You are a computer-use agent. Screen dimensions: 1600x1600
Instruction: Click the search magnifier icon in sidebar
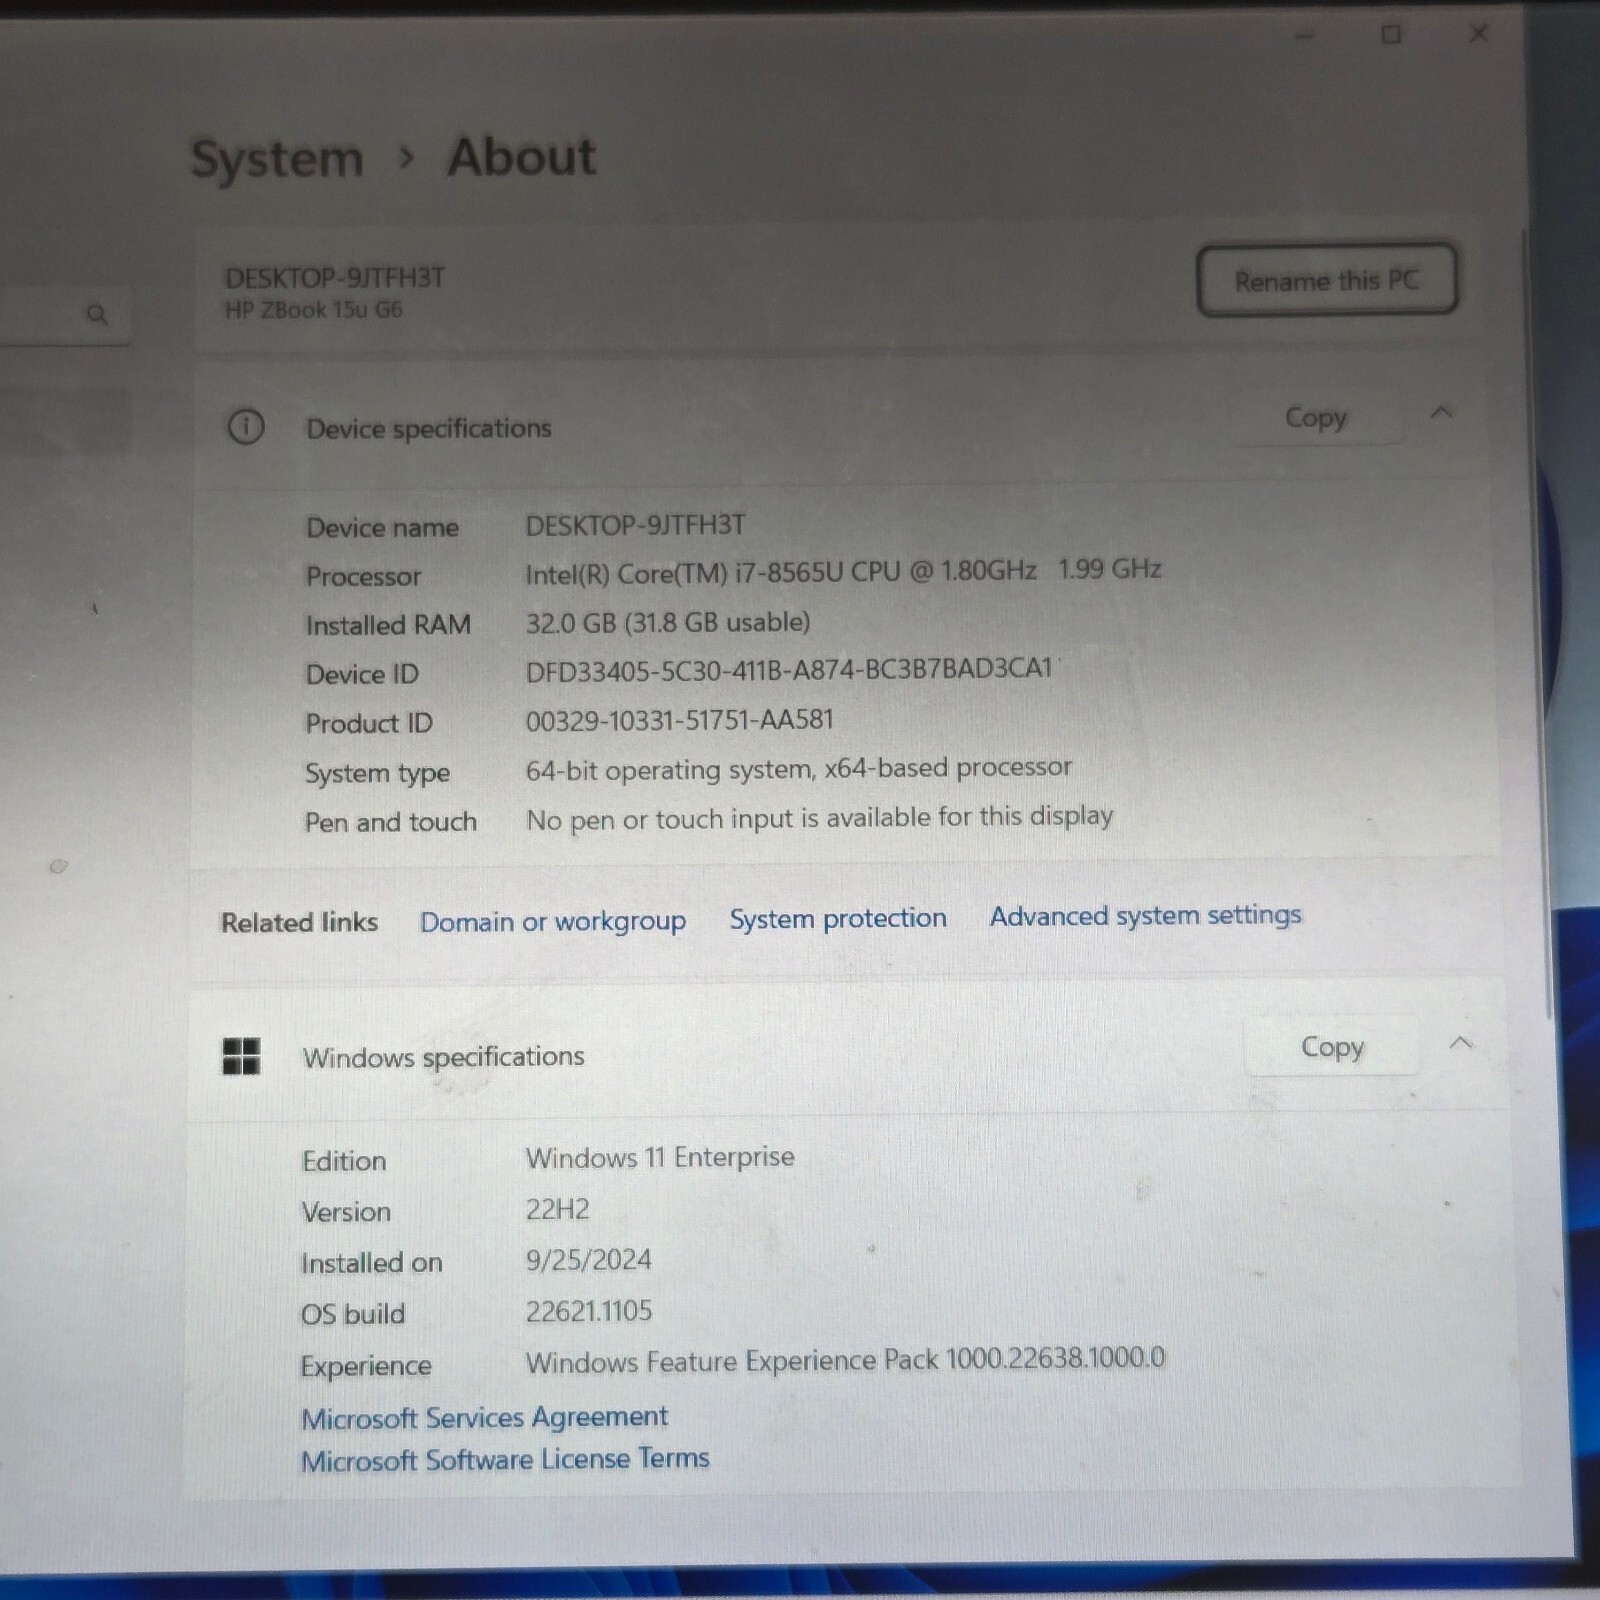[97, 314]
